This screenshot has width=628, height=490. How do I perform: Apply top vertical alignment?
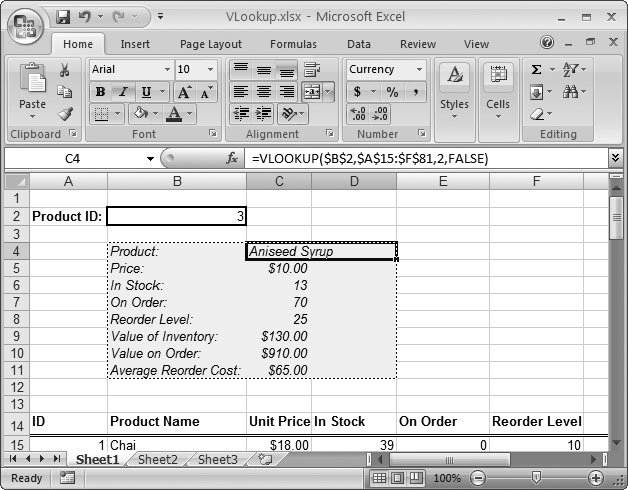[241, 70]
